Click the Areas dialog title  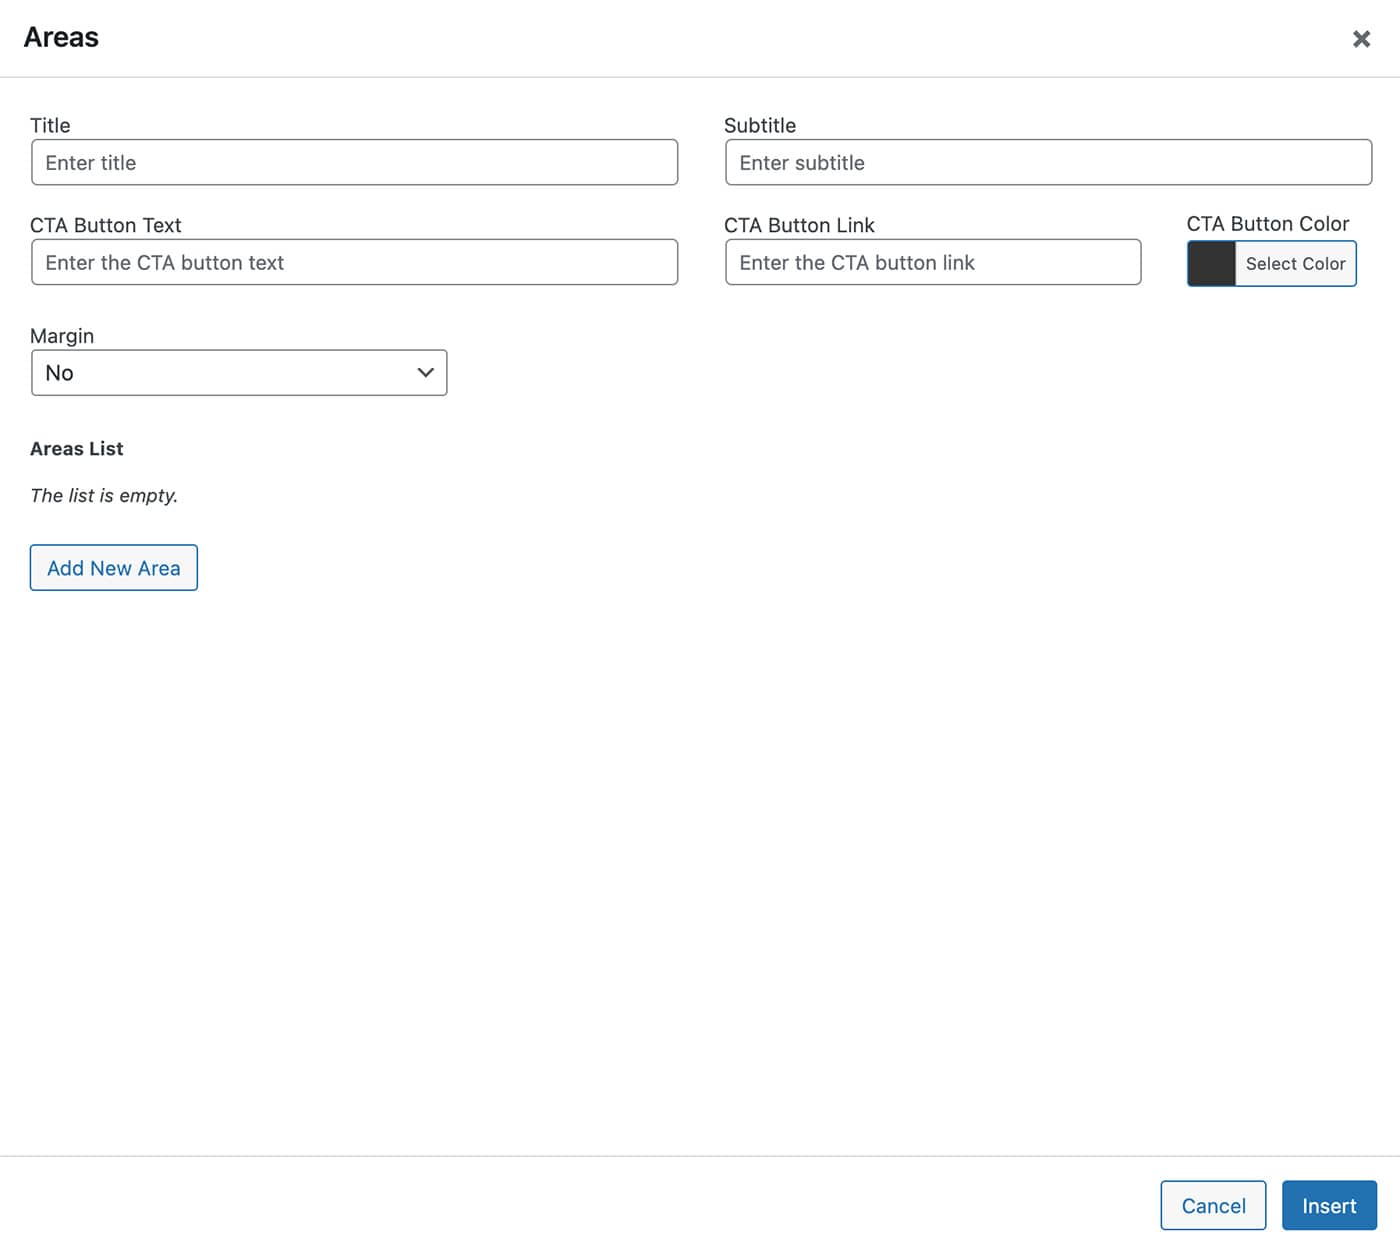(61, 38)
